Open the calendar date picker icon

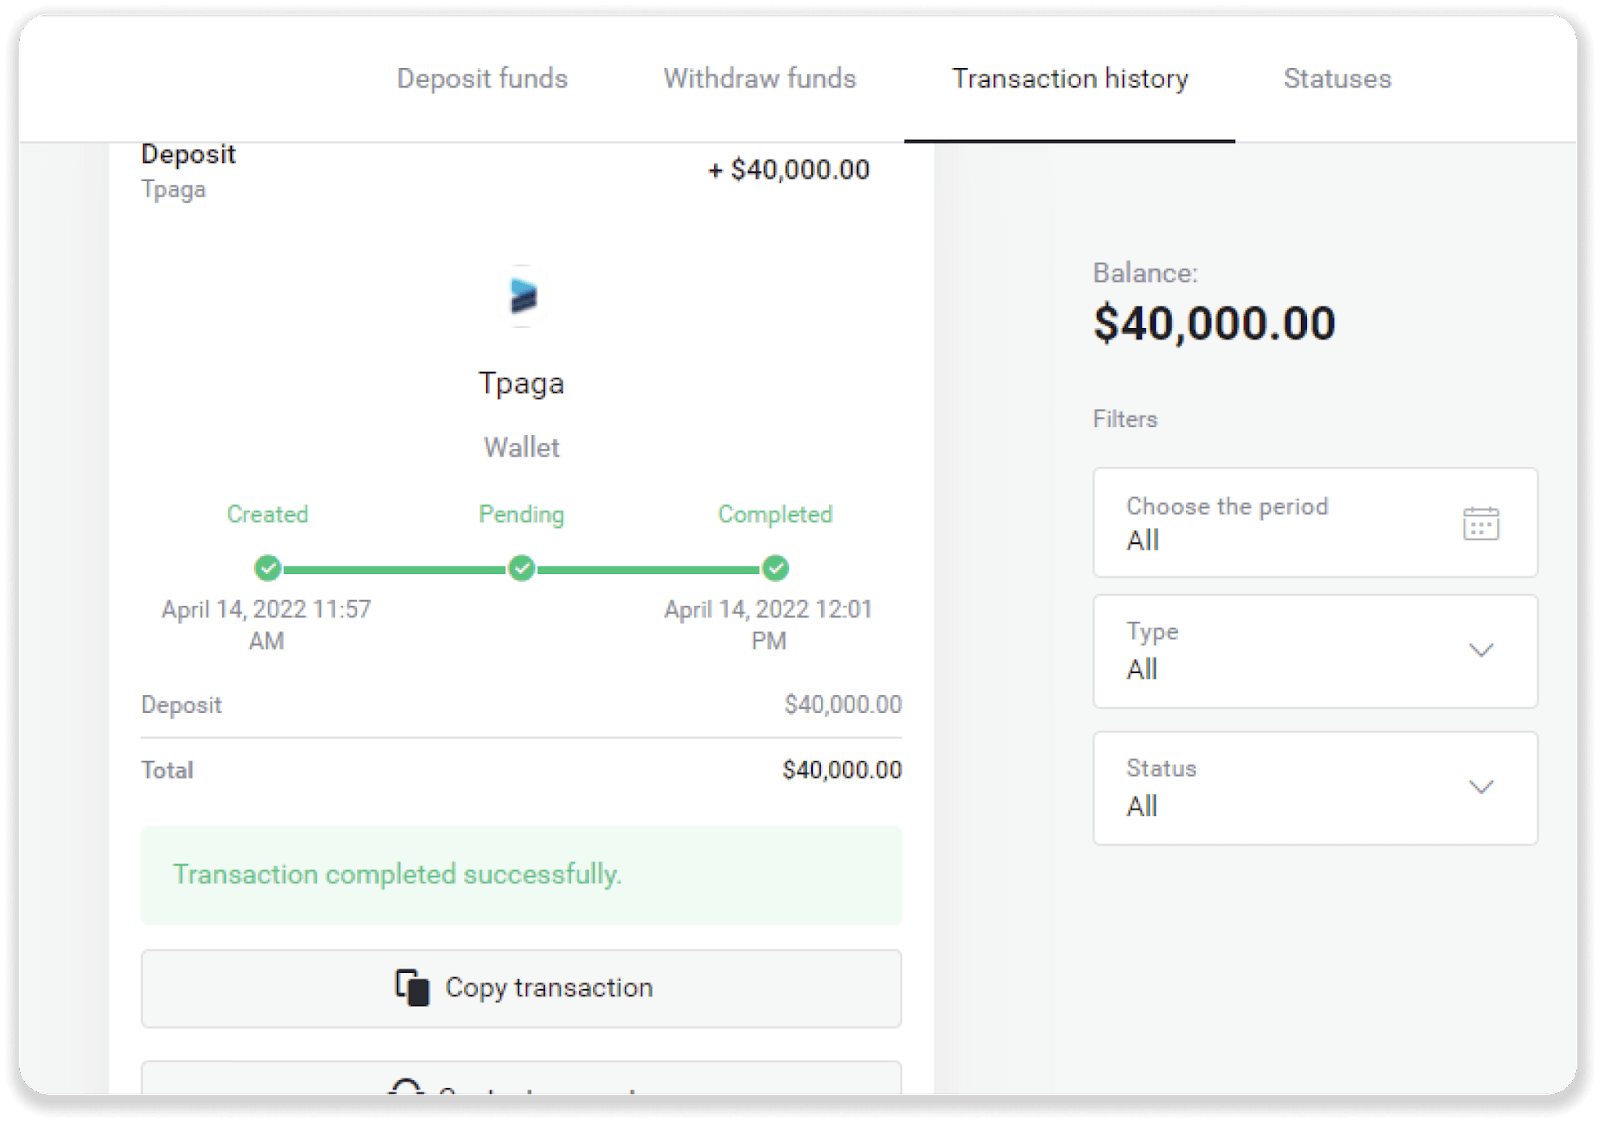[1481, 523]
